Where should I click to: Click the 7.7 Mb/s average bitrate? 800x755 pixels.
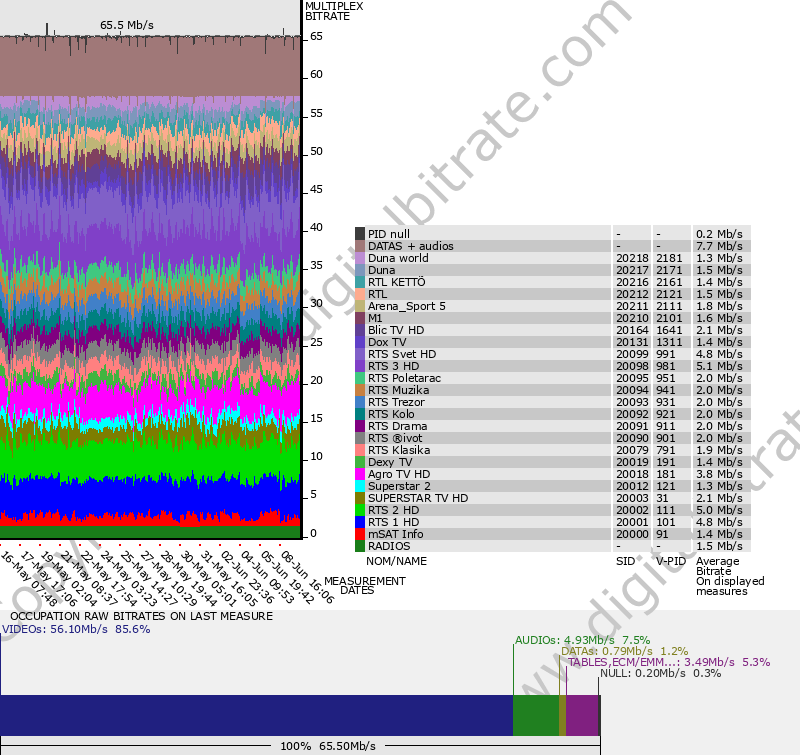coord(719,246)
